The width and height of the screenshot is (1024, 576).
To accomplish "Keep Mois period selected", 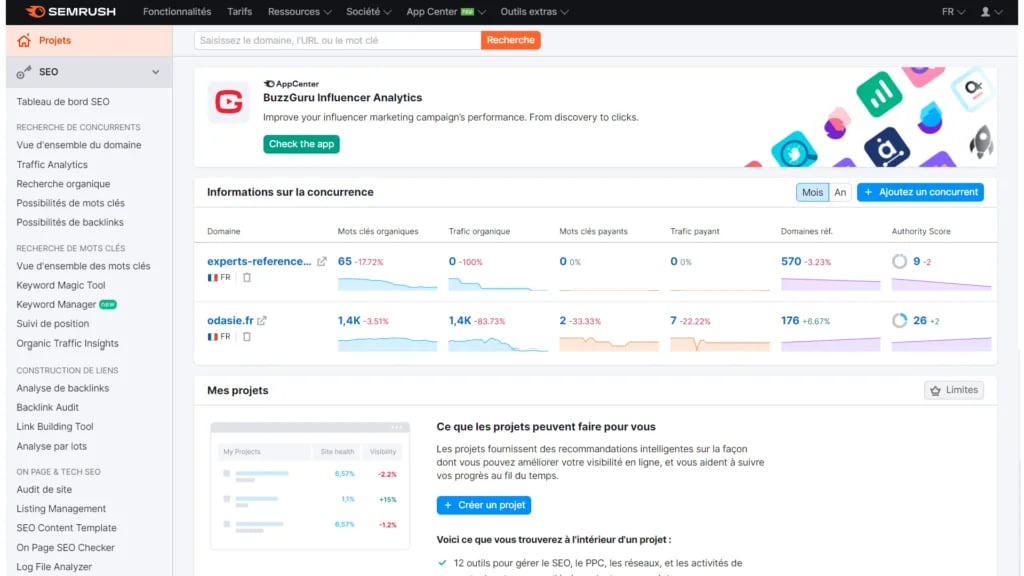I will (812, 190).
